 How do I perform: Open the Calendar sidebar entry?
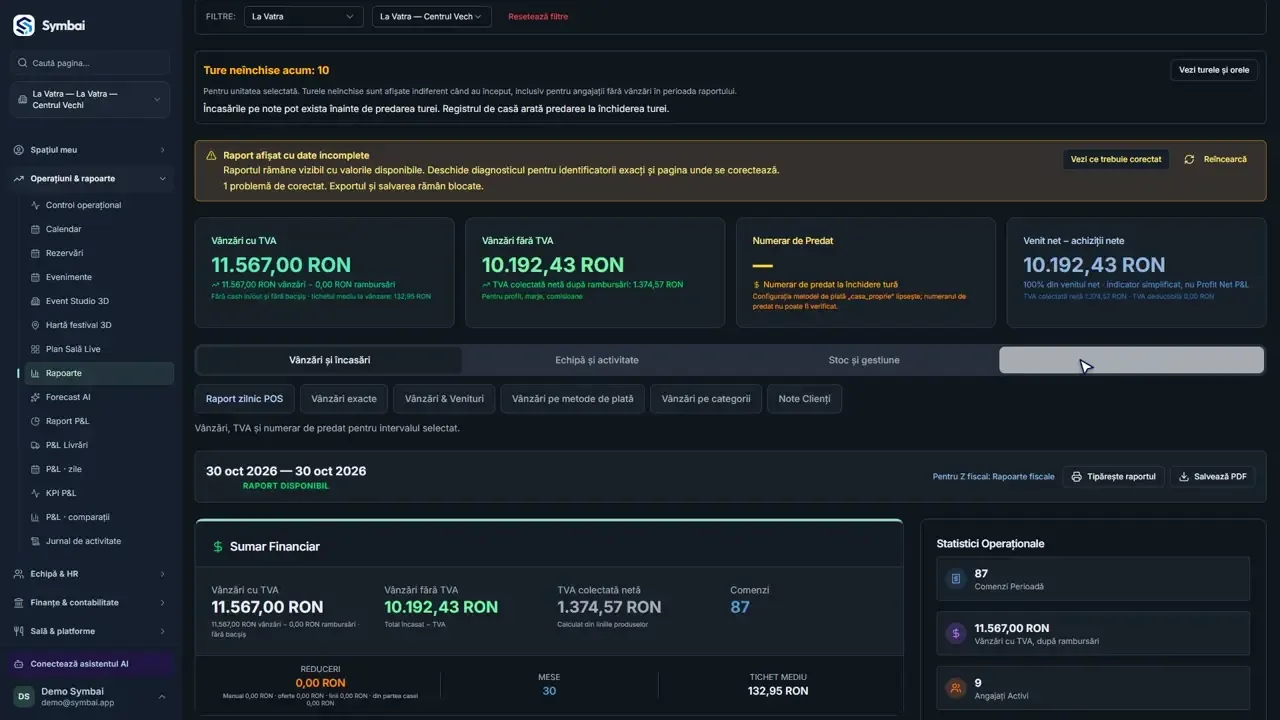pos(98,229)
